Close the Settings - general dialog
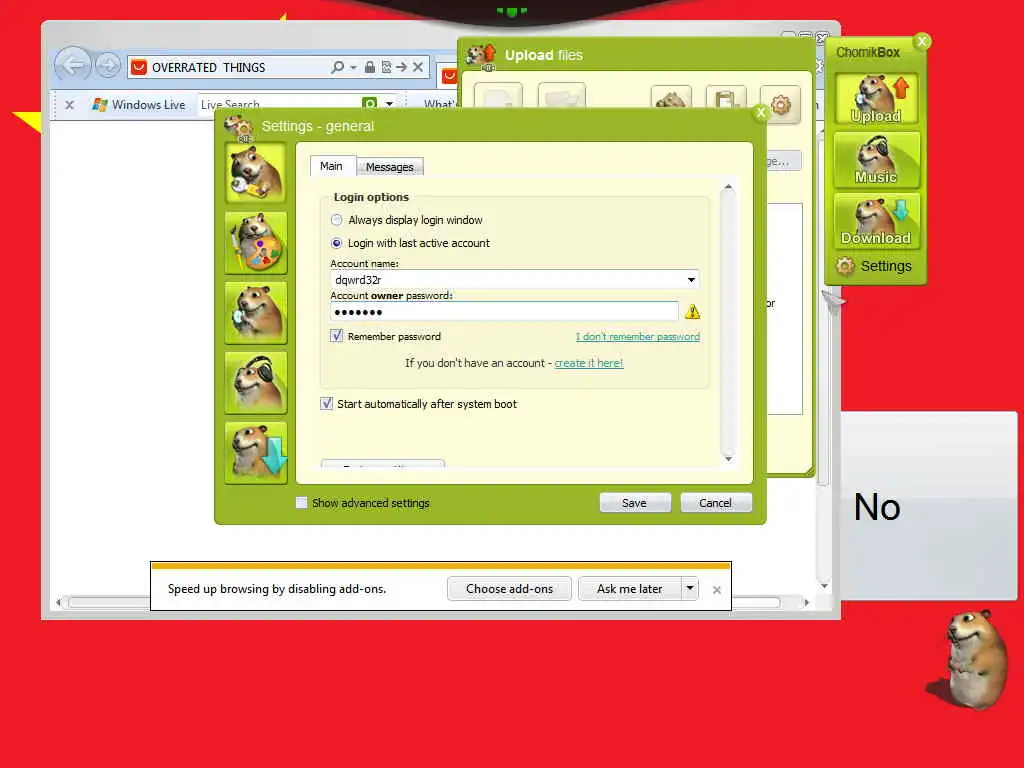1024x768 pixels. point(761,112)
